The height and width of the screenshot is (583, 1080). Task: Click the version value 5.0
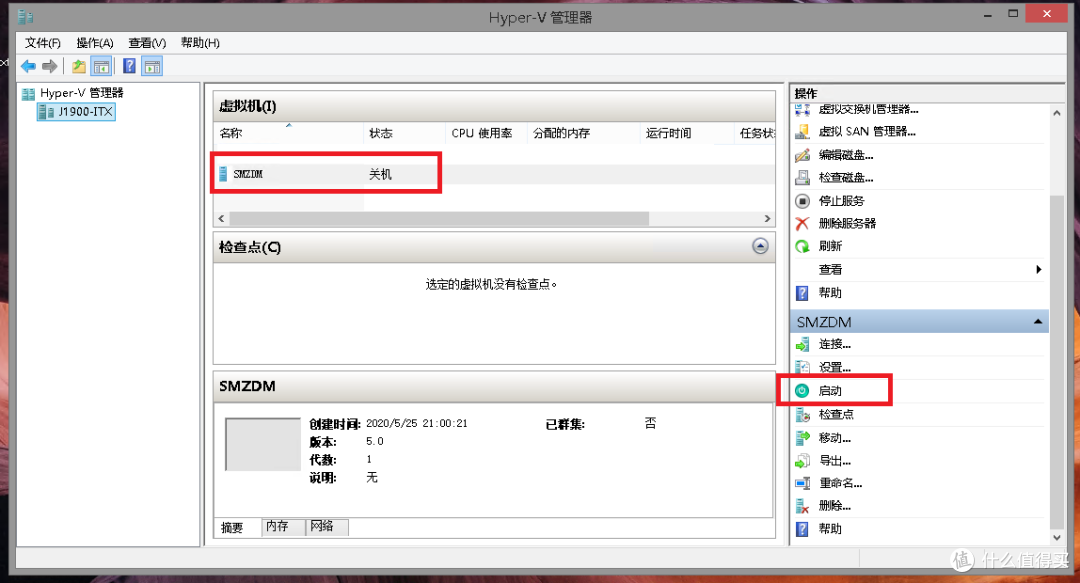[x=375, y=441]
